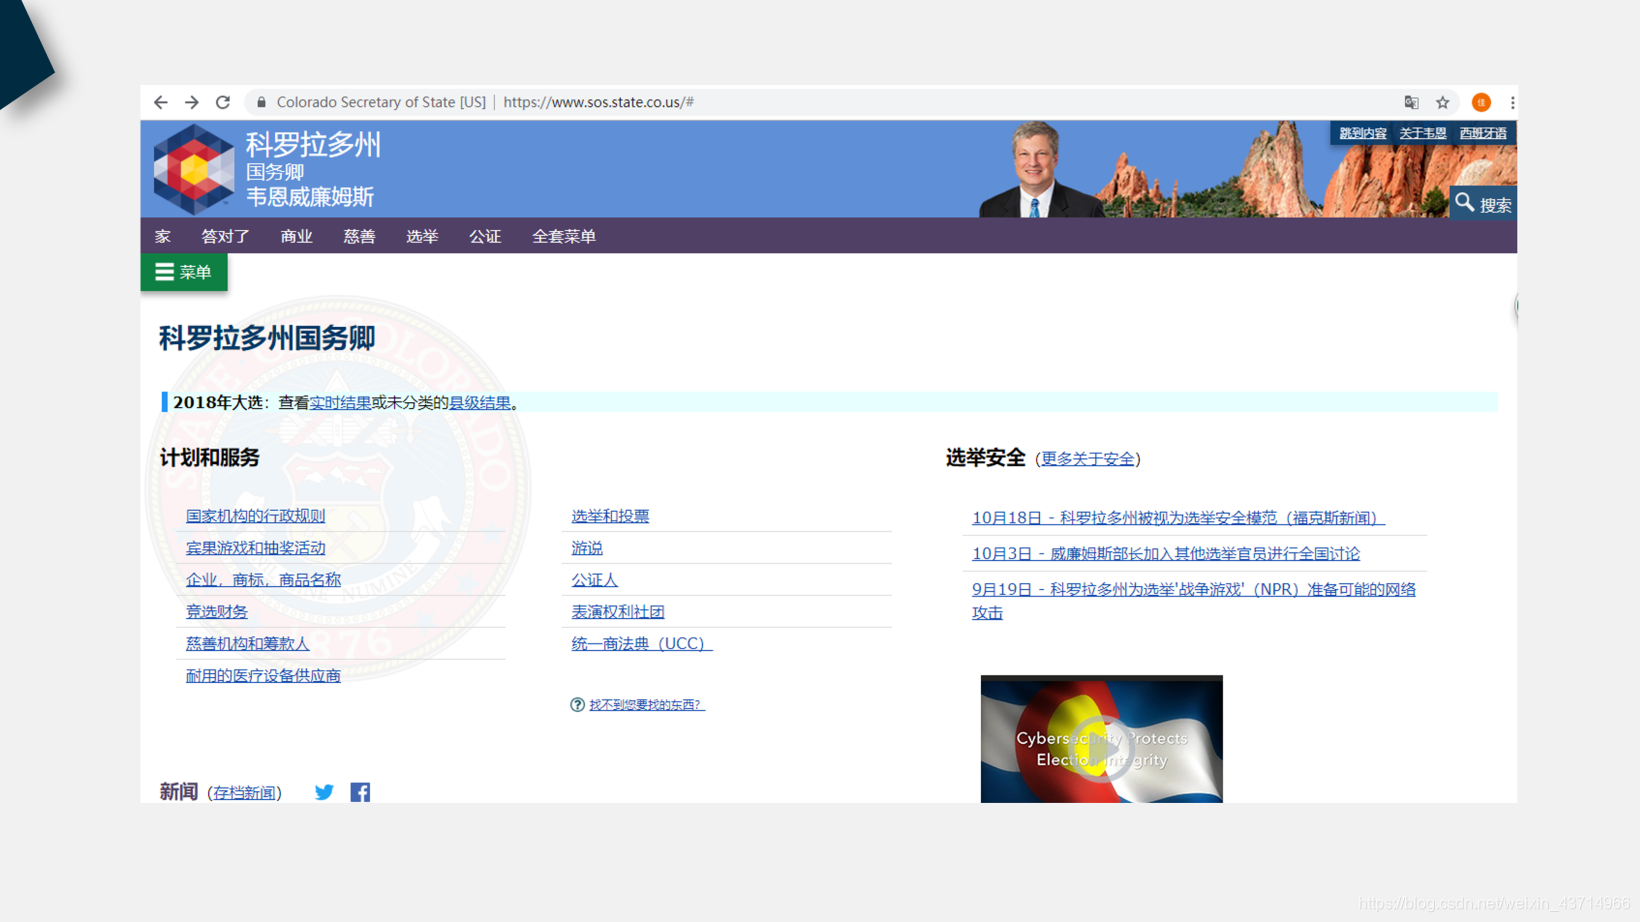1640x922 pixels.
Task: Click the 科罗拉多州 site title in header
Action: [x=313, y=145]
